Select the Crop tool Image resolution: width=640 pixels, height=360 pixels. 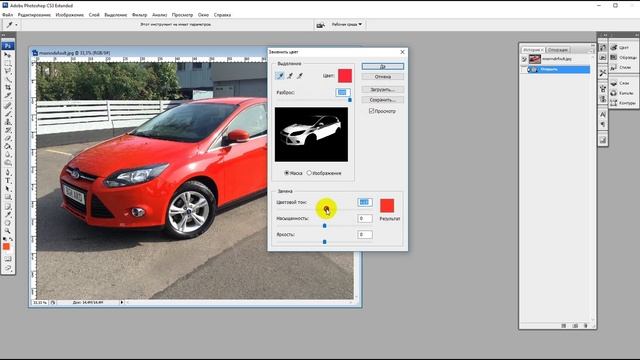[8, 87]
